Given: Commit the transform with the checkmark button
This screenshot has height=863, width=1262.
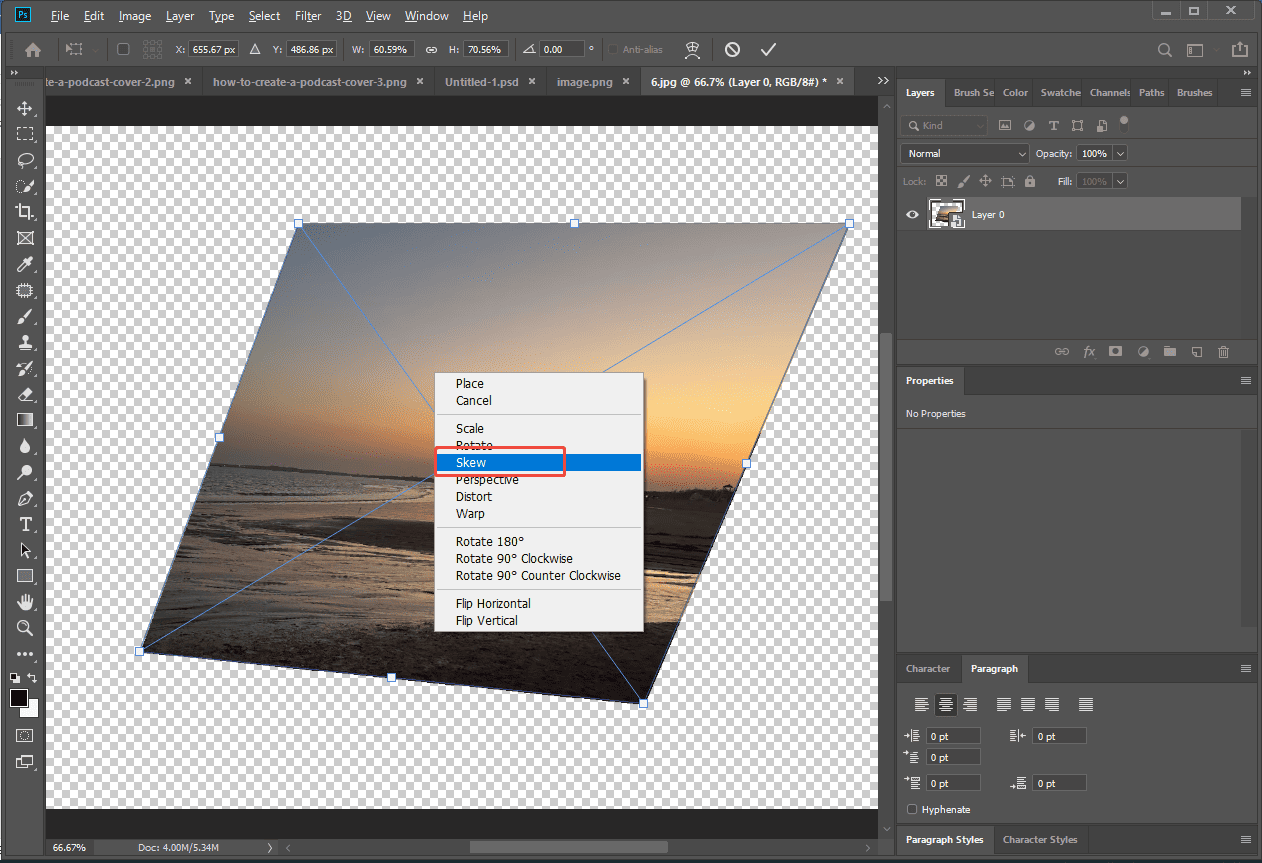Looking at the screenshot, I should click(768, 48).
